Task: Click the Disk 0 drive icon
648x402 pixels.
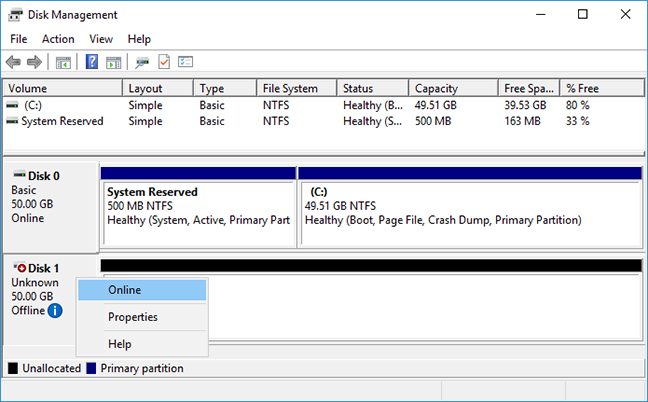Action: (19, 174)
